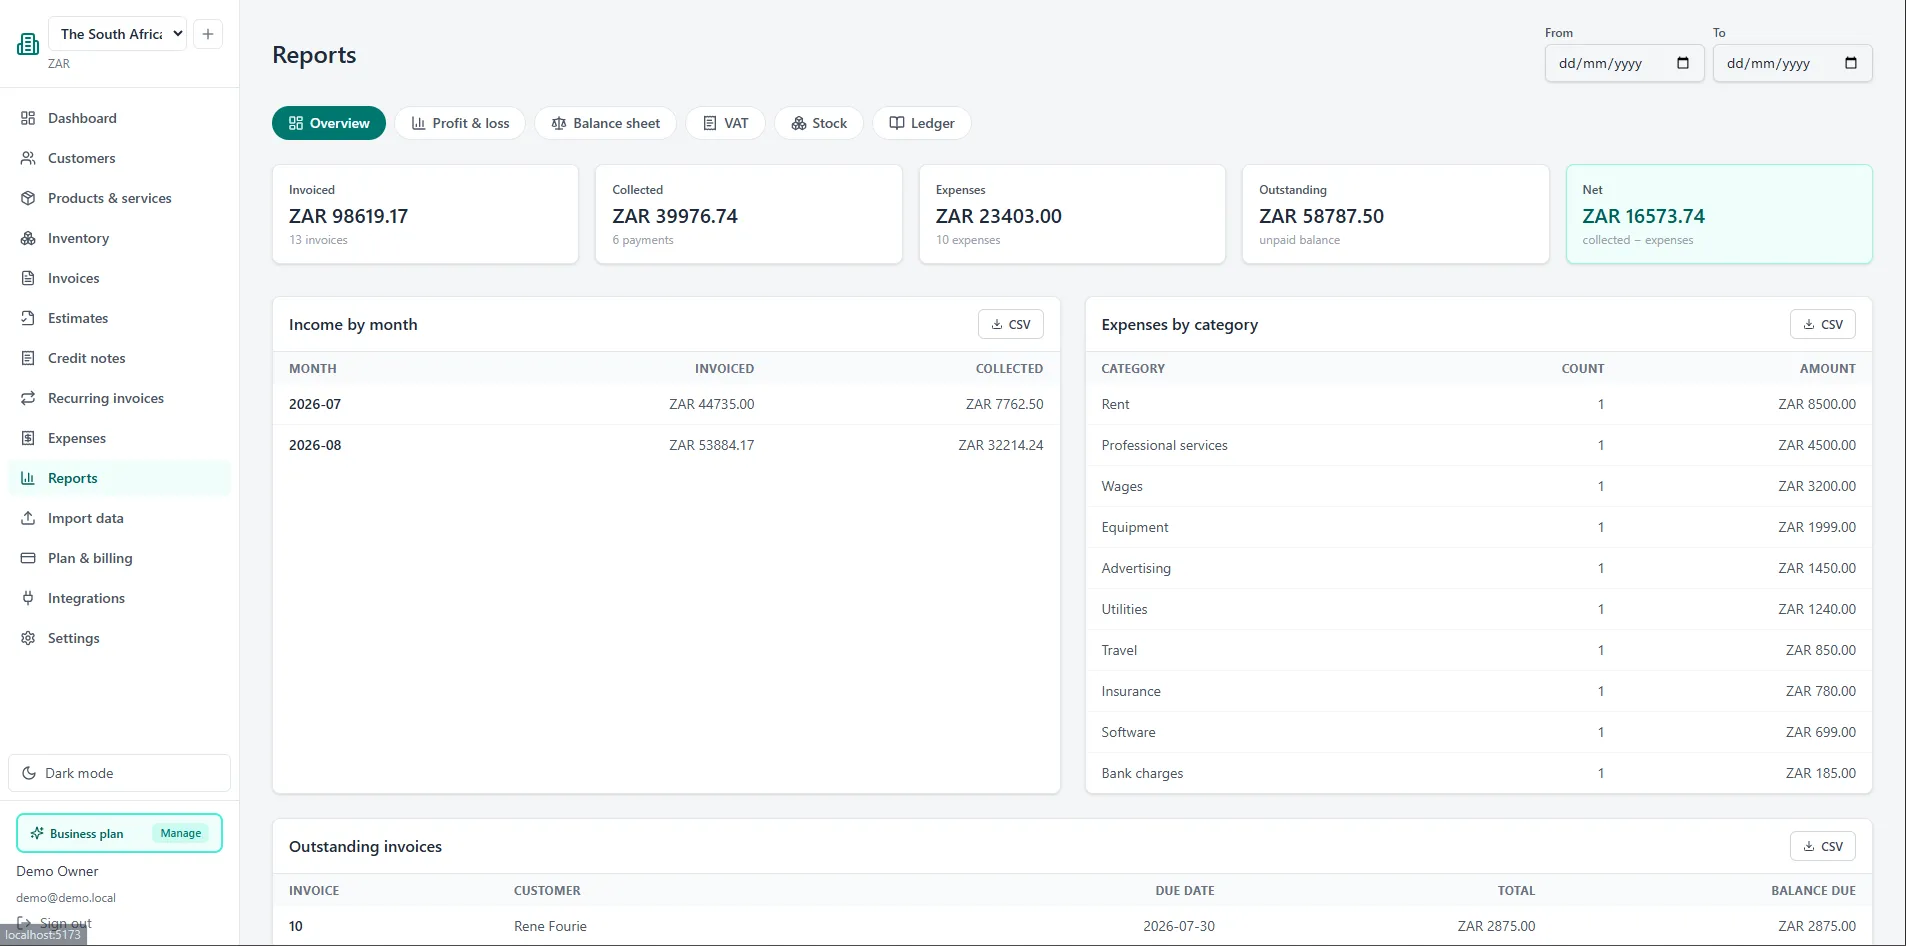This screenshot has height=946, width=1906.
Task: Click the plus icon to add company
Action: pyautogui.click(x=208, y=34)
